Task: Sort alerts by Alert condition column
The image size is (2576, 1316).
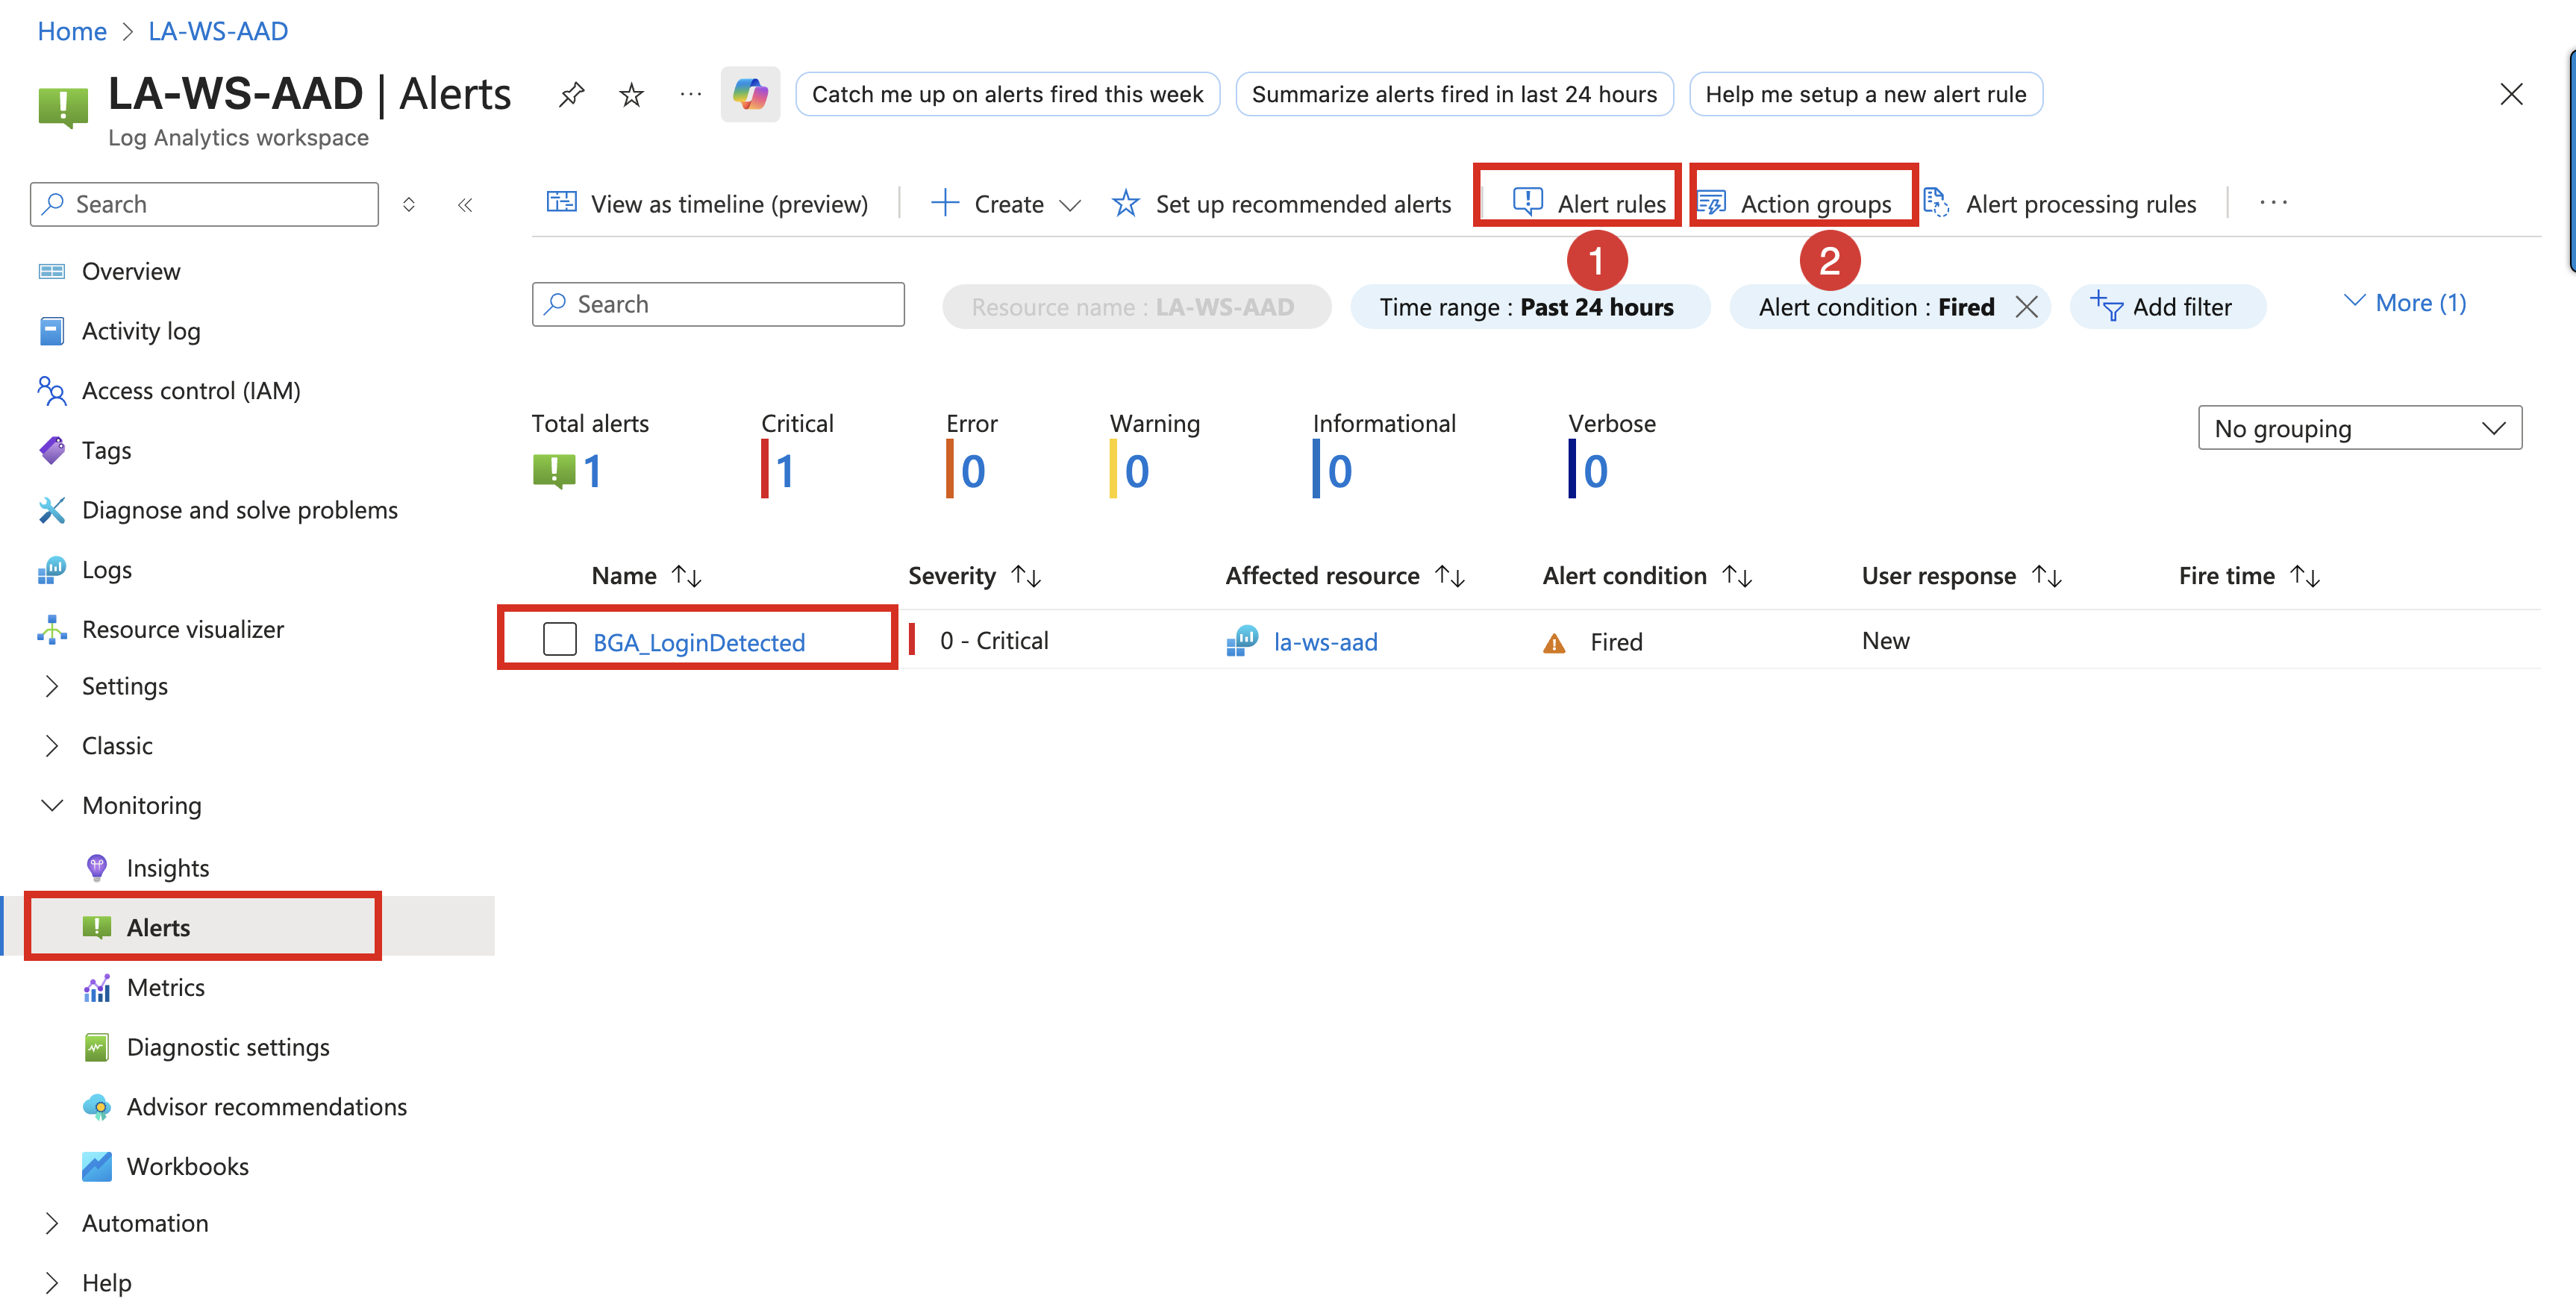Action: pos(1737,576)
